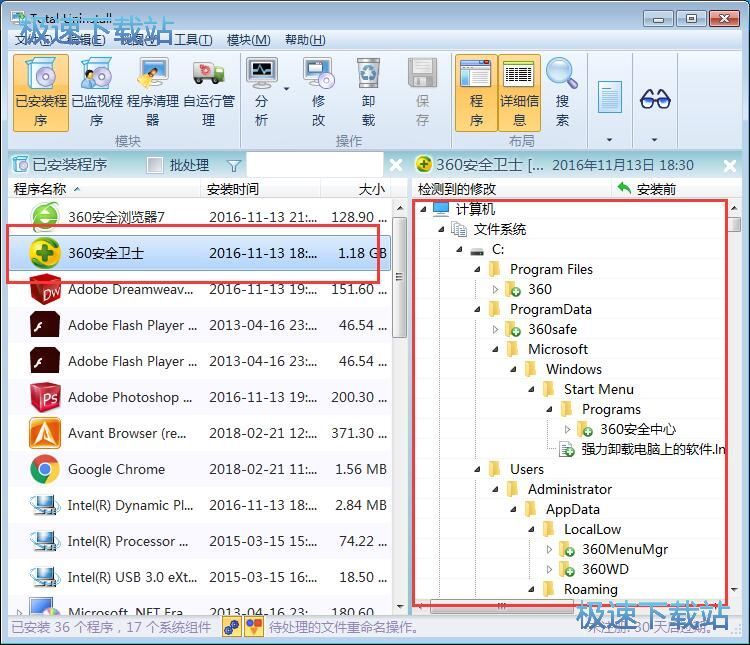This screenshot has width=750, height=645.
Task: Click the 360安全卫士 green plus header icon
Action: click(423, 164)
